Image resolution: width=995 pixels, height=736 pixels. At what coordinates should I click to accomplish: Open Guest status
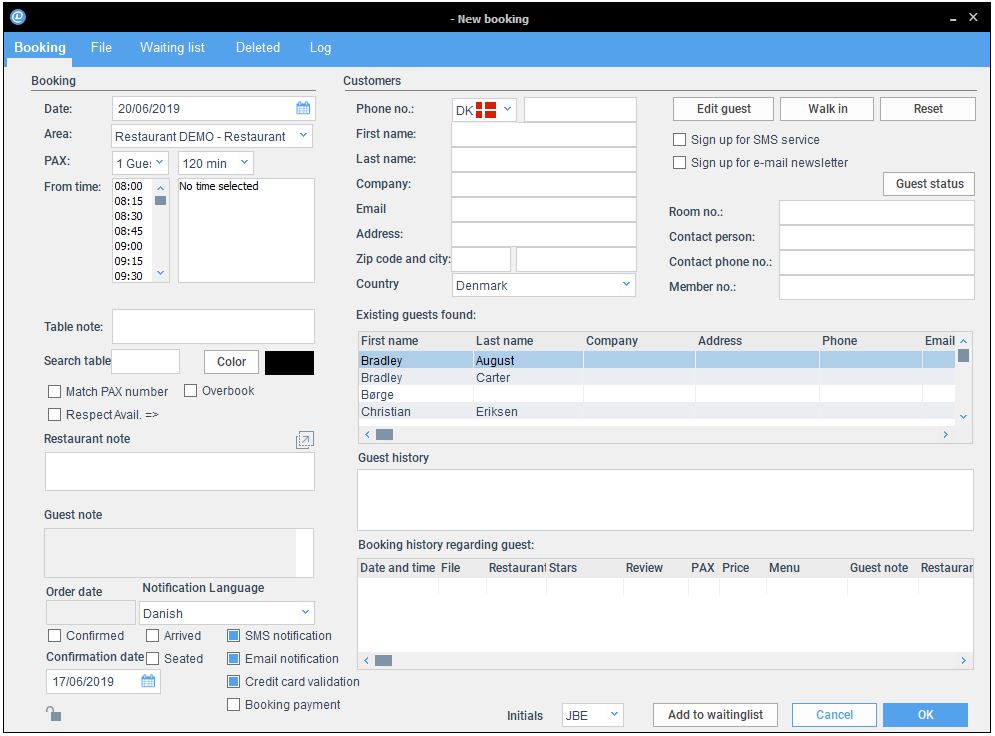pos(929,184)
